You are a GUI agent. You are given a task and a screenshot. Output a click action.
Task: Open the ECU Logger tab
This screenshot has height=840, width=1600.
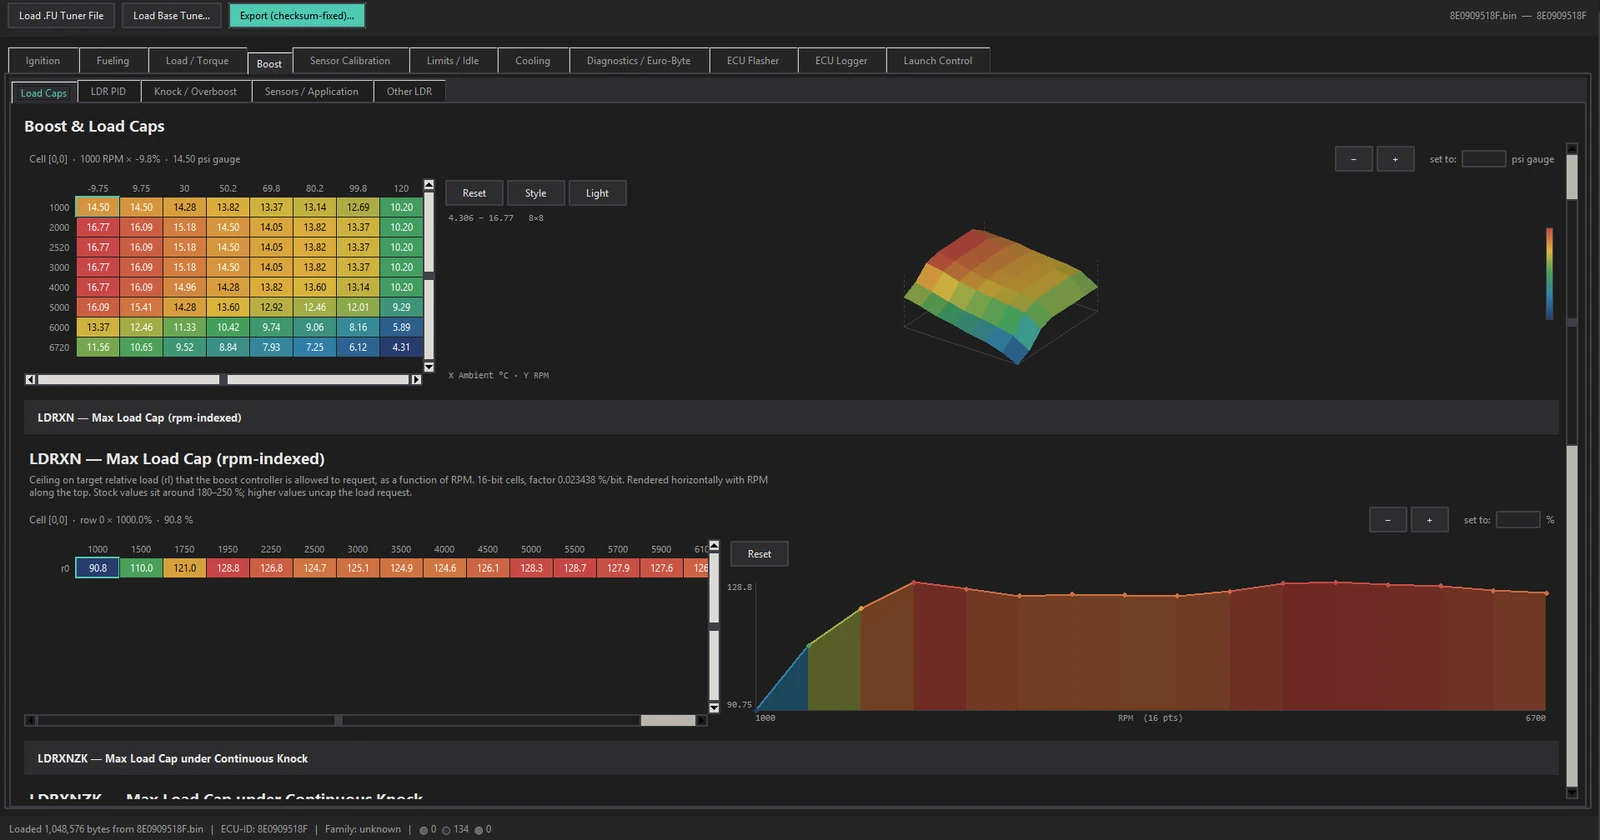[x=841, y=61]
